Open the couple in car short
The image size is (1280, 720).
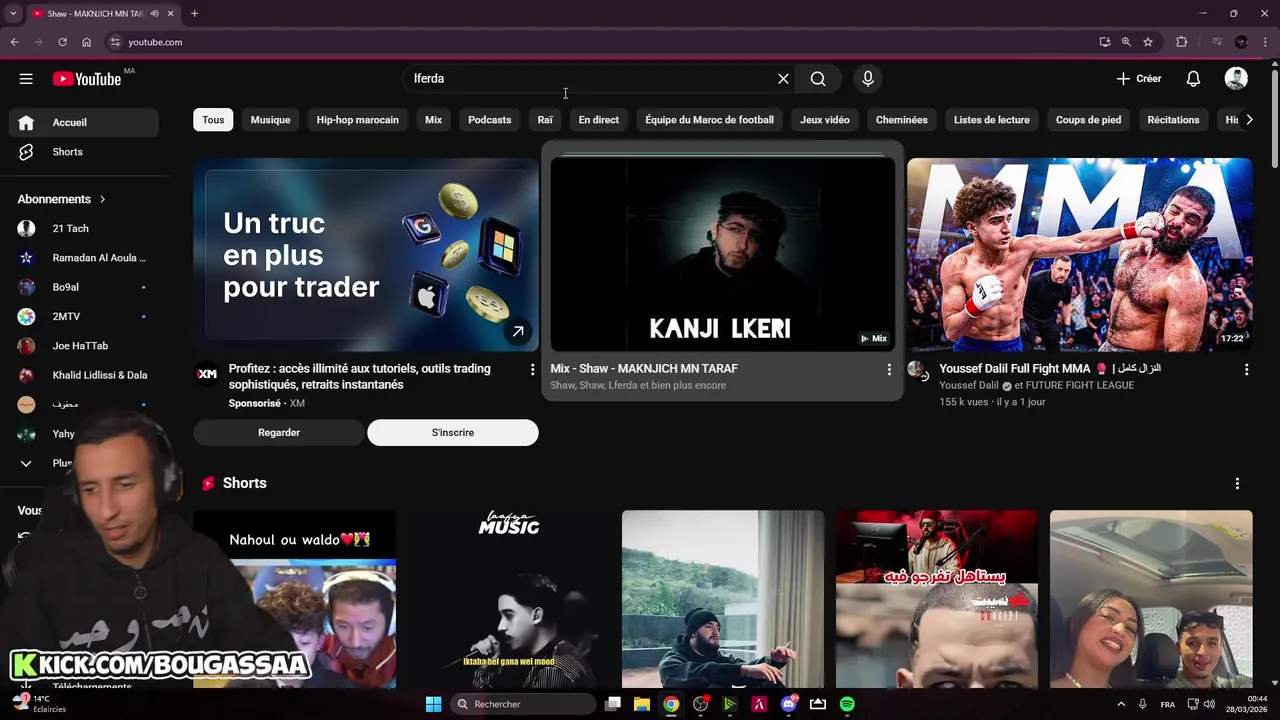[1151, 599]
